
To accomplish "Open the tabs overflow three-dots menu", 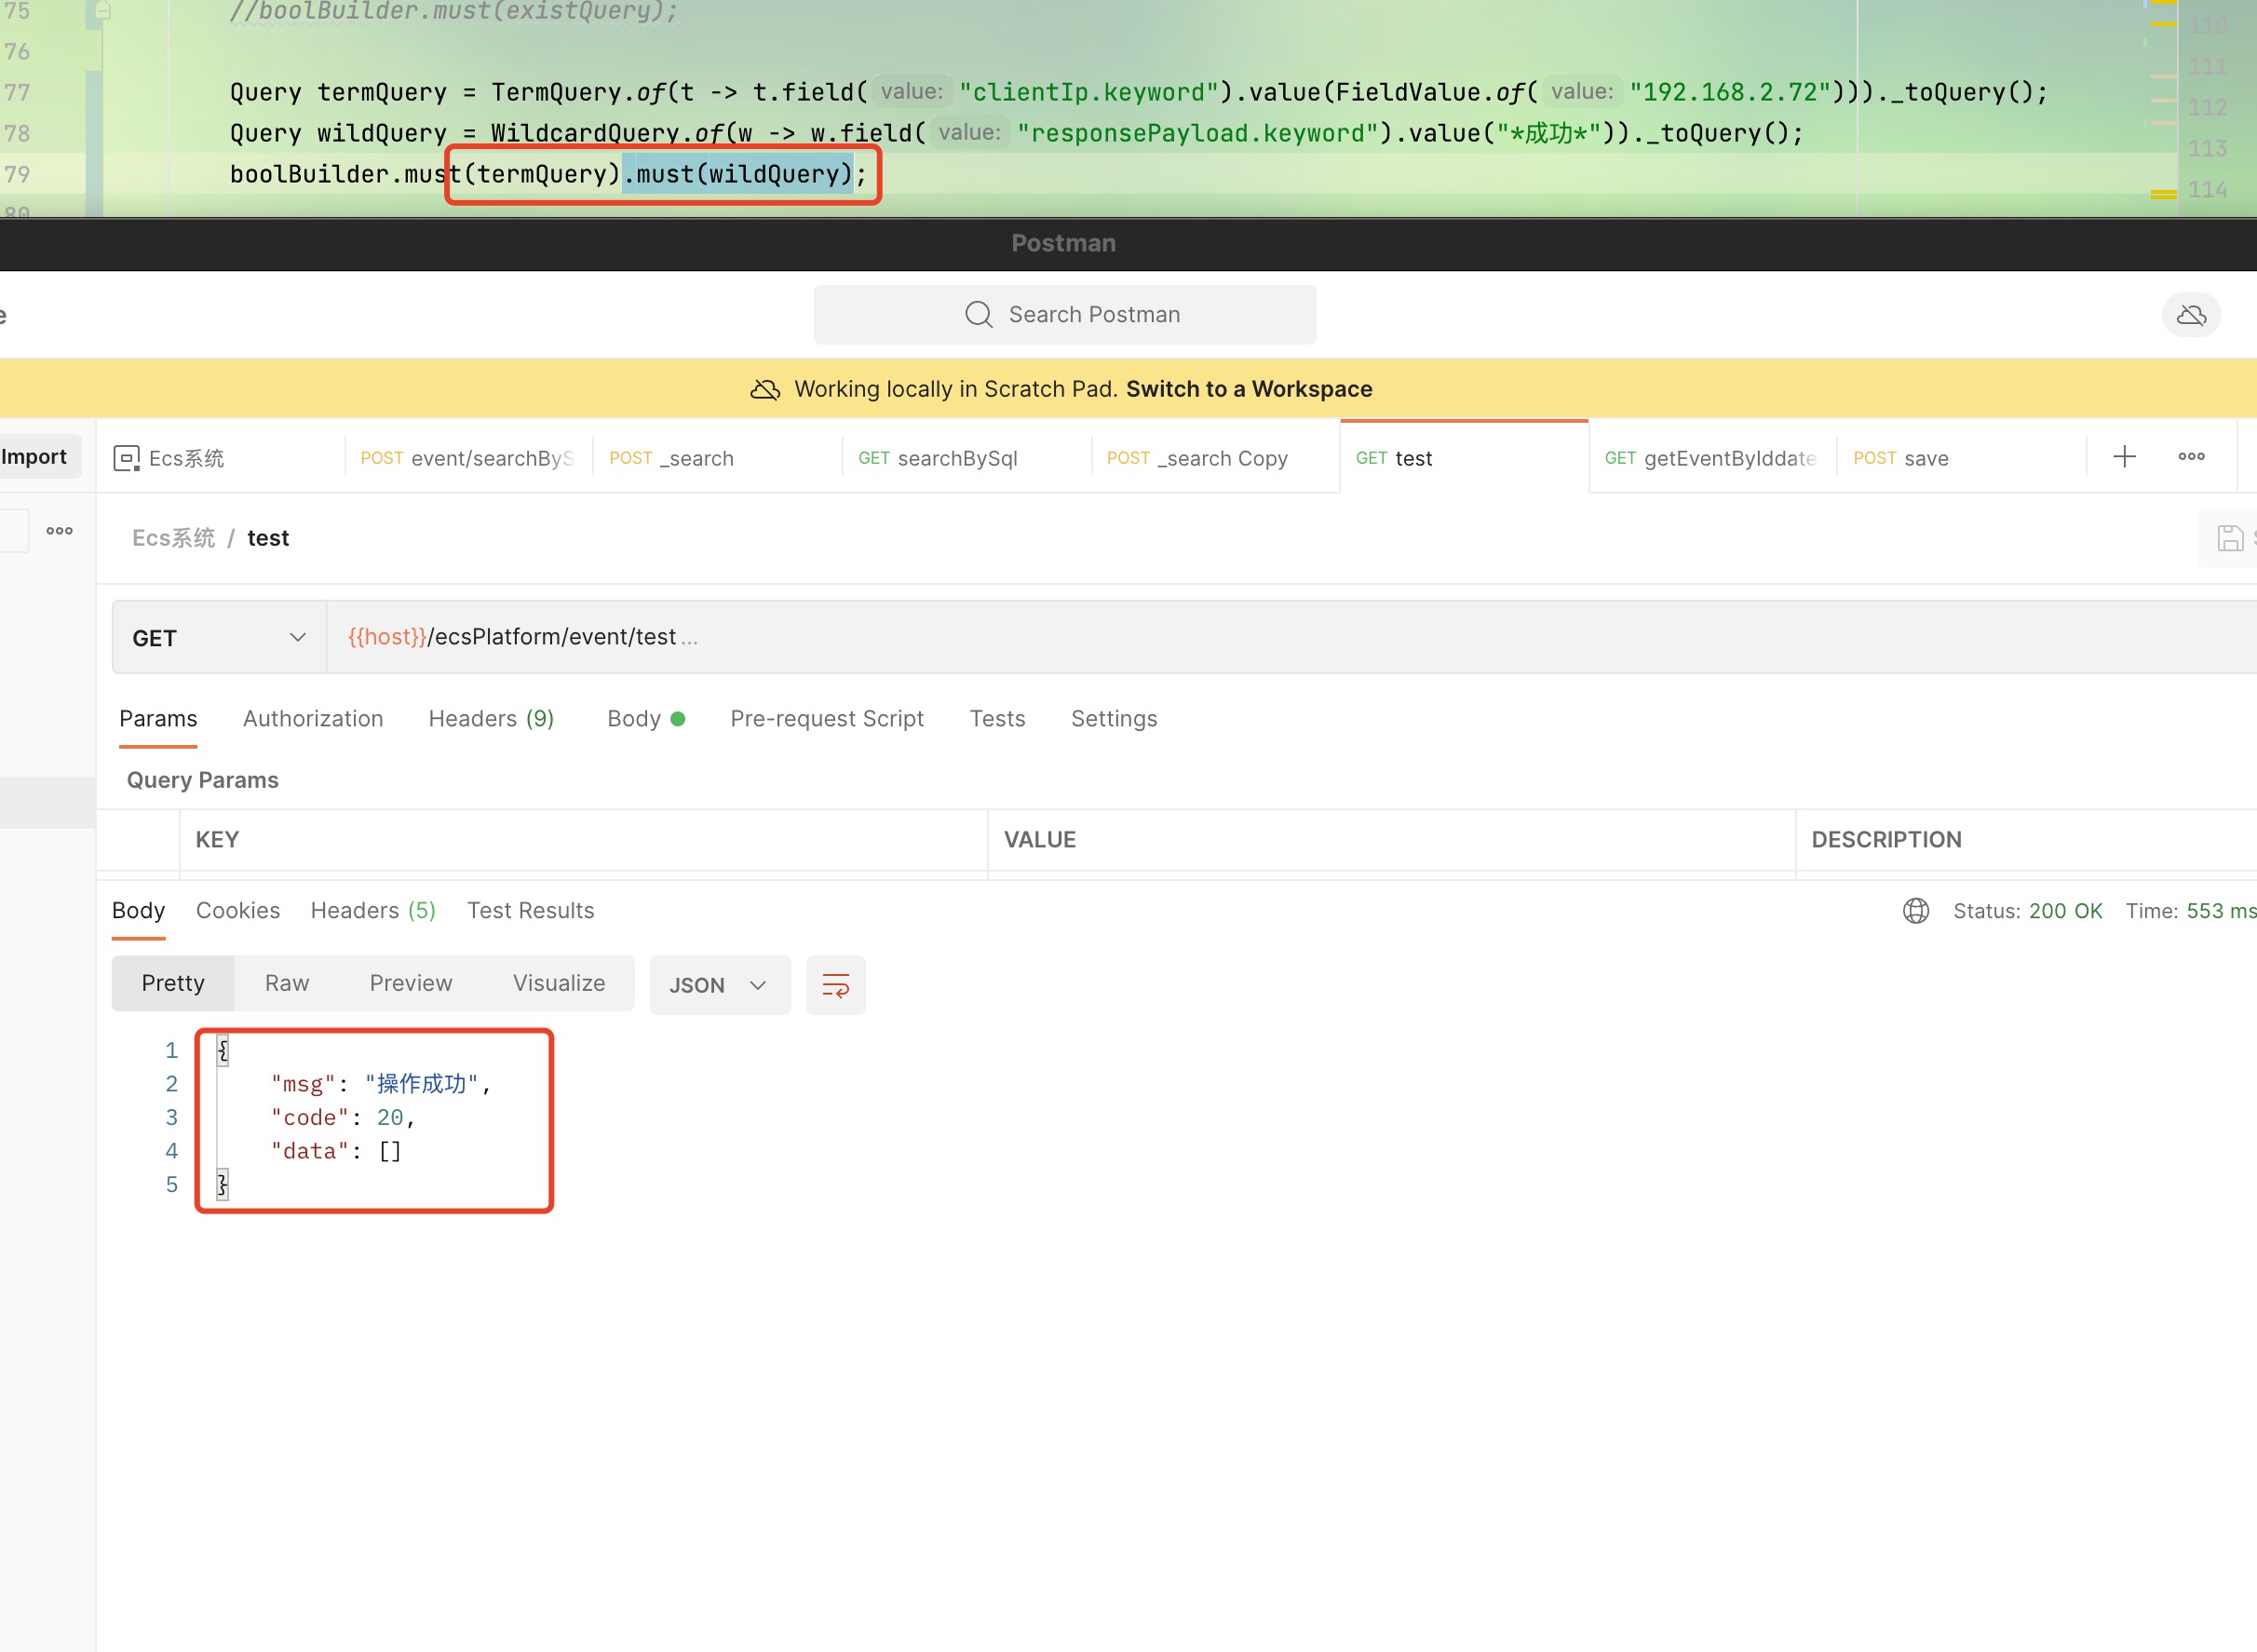I will tap(2191, 457).
